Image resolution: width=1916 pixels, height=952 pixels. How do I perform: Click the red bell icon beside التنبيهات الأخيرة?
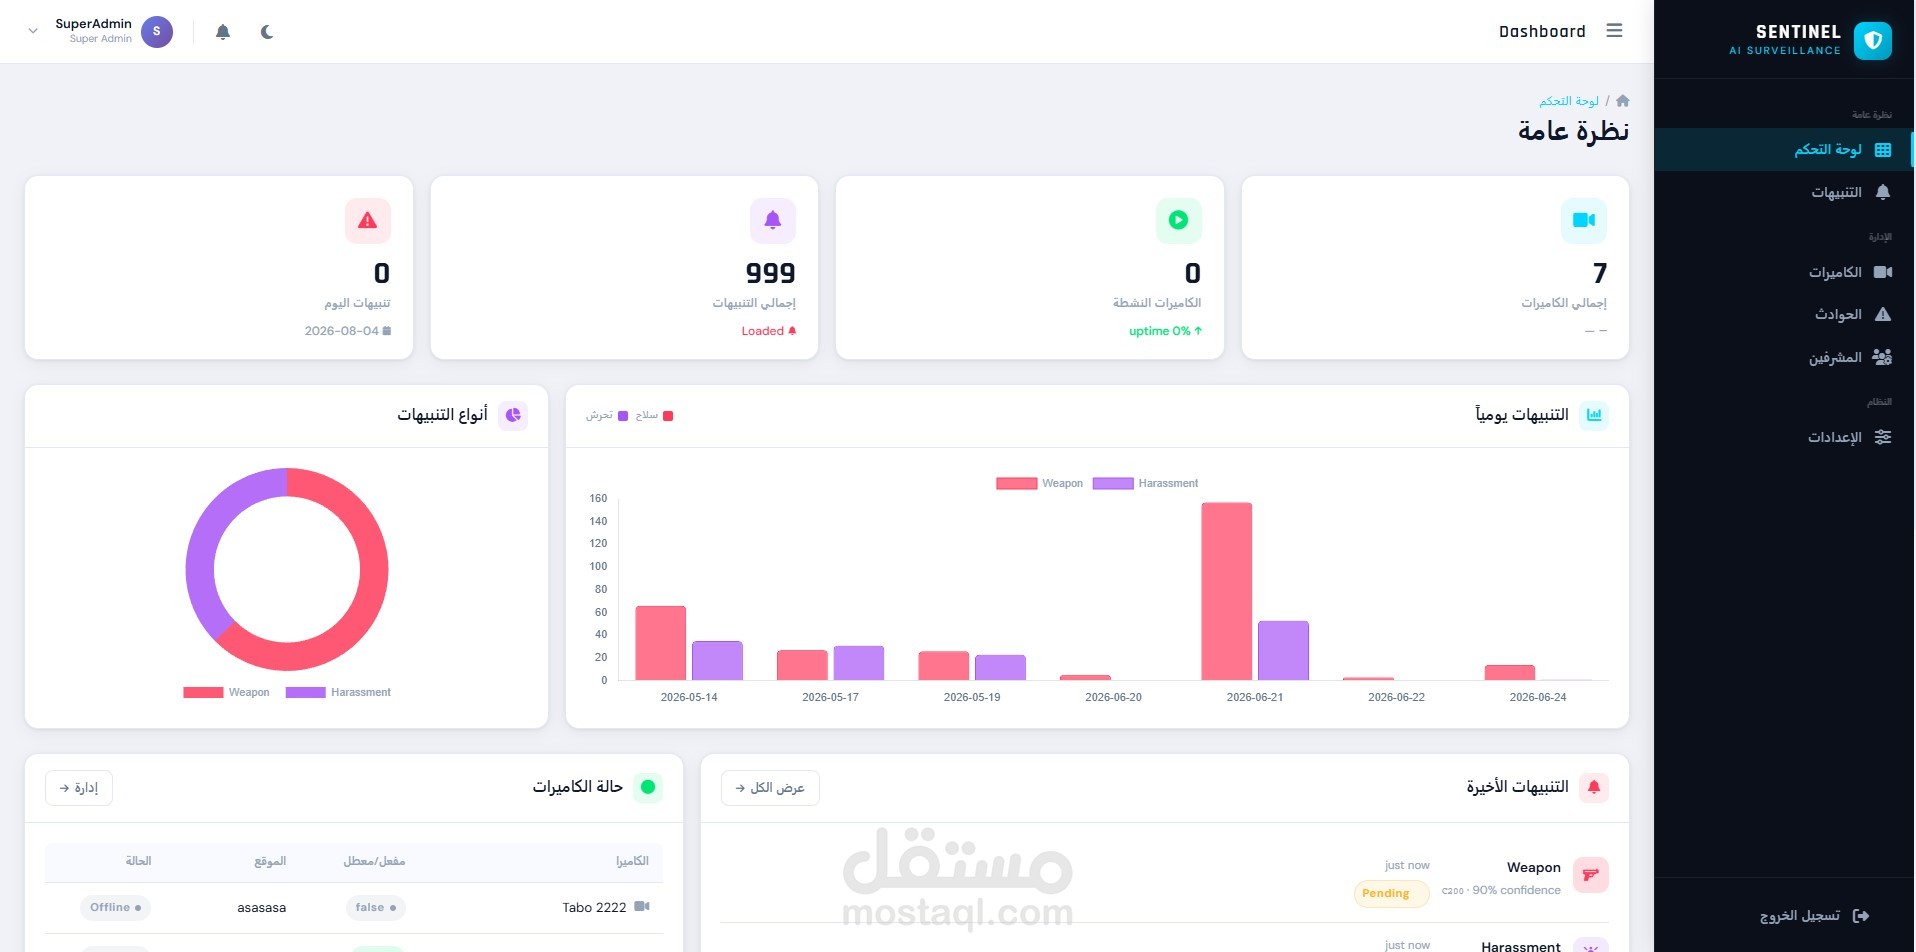click(x=1594, y=787)
